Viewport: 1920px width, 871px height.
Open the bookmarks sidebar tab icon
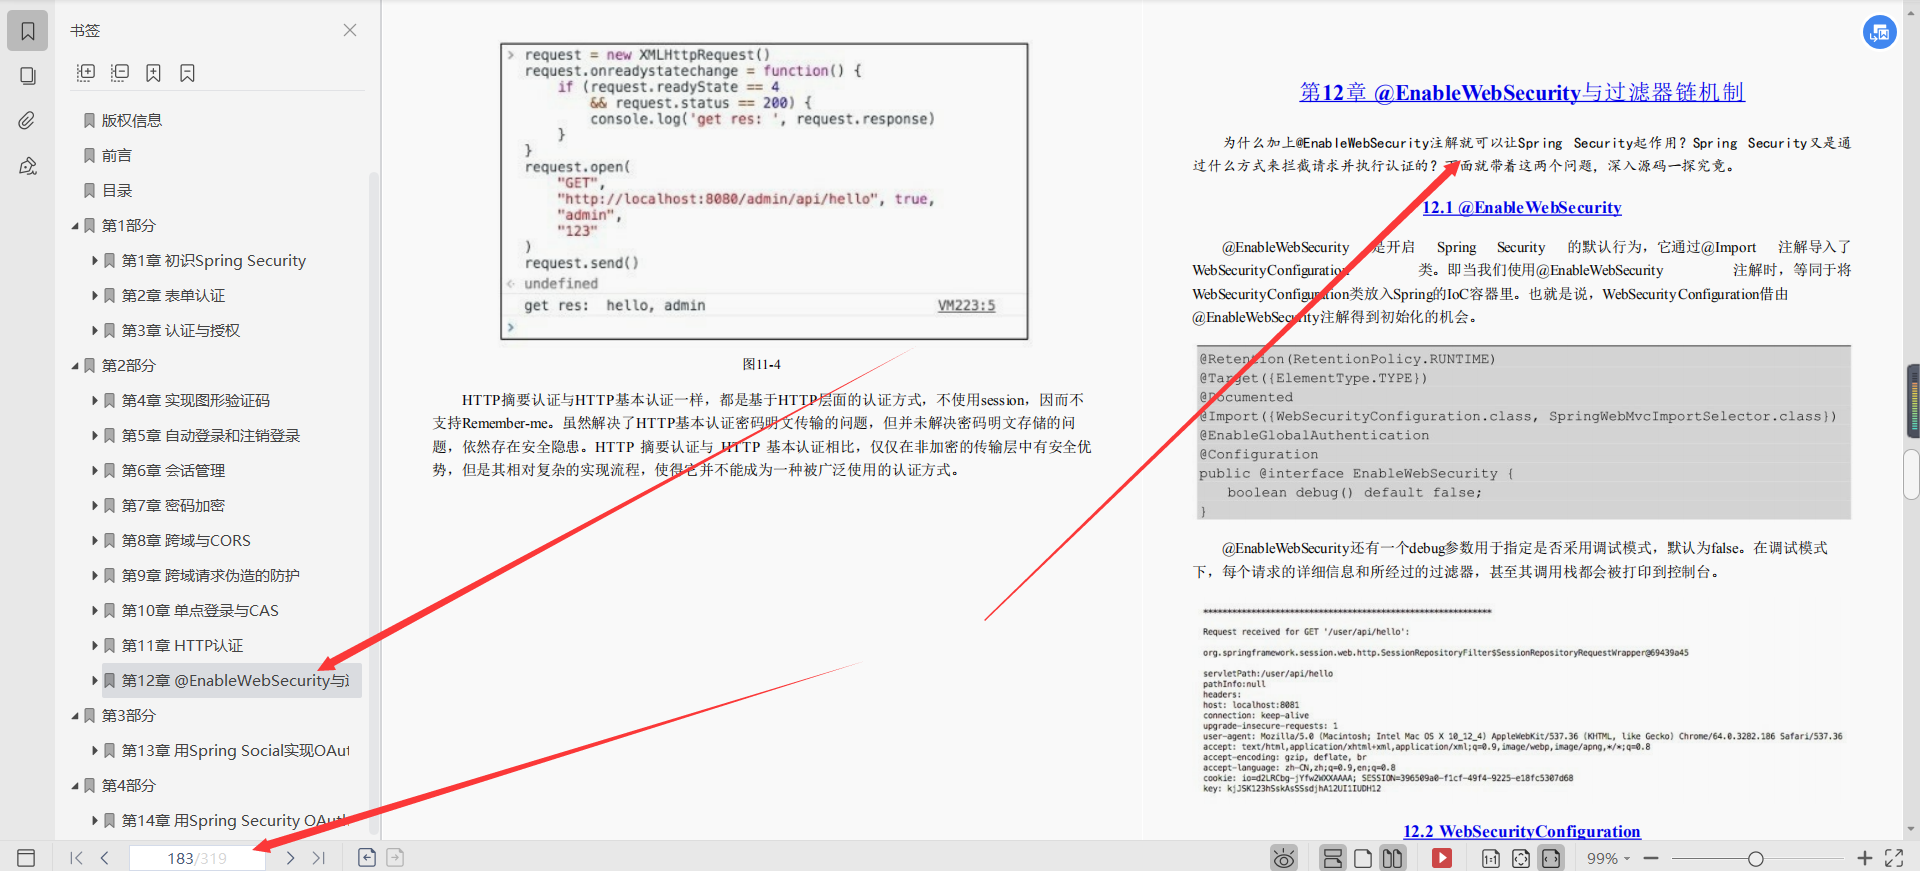click(28, 31)
